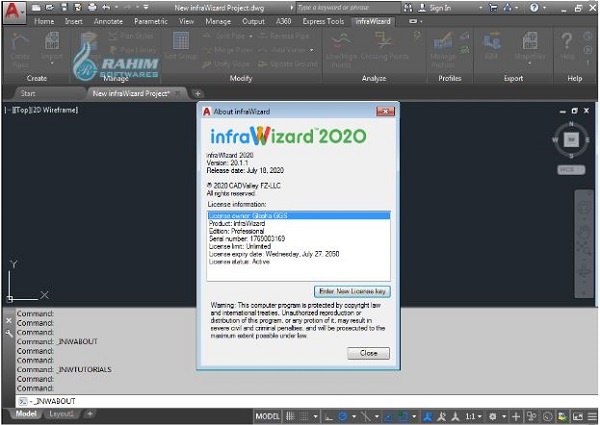Click MODEL space button in status bar

(x=267, y=417)
